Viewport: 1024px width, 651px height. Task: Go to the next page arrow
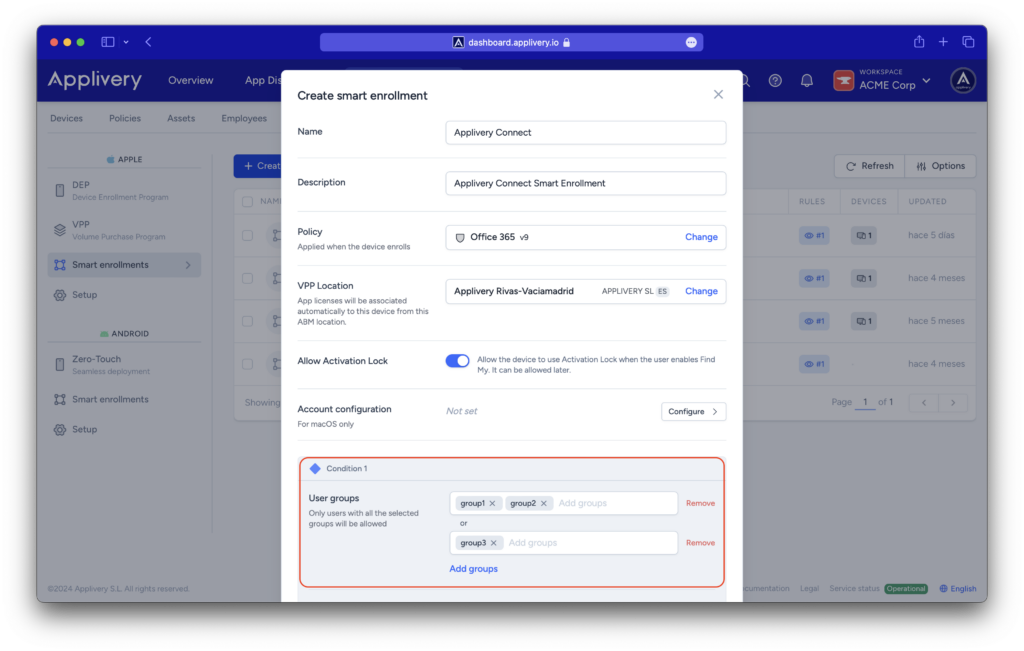[x=953, y=402]
